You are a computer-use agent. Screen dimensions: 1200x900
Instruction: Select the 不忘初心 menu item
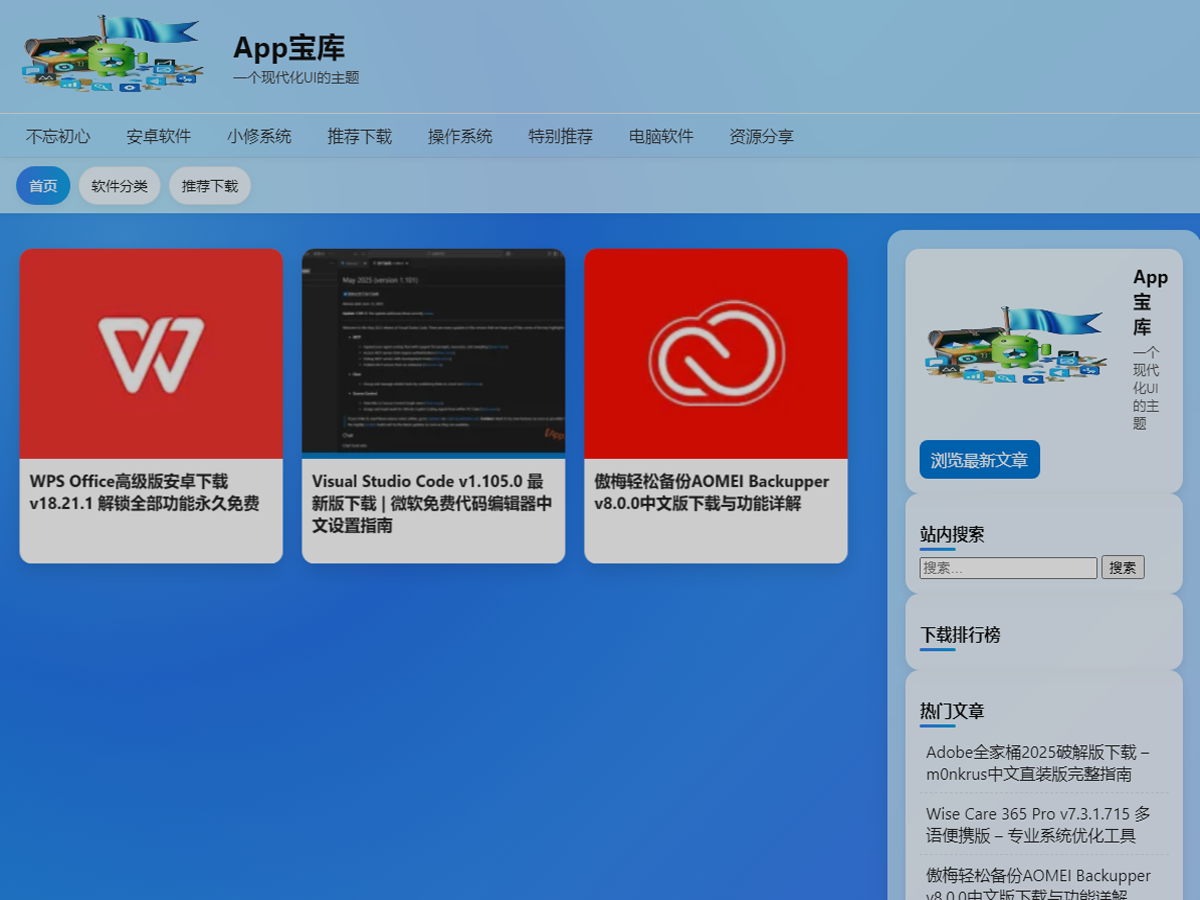pos(58,137)
